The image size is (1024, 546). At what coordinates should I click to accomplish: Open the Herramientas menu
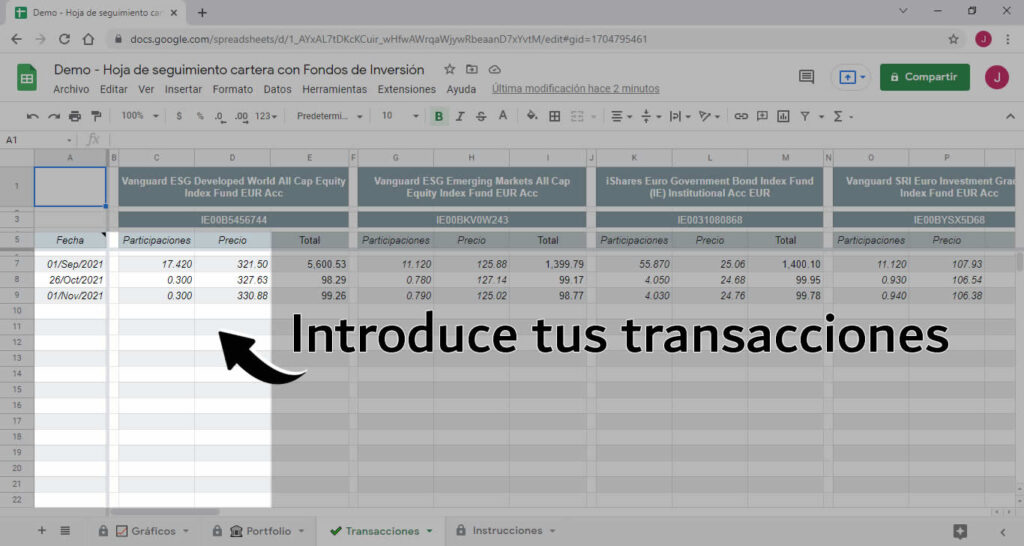tap(334, 89)
